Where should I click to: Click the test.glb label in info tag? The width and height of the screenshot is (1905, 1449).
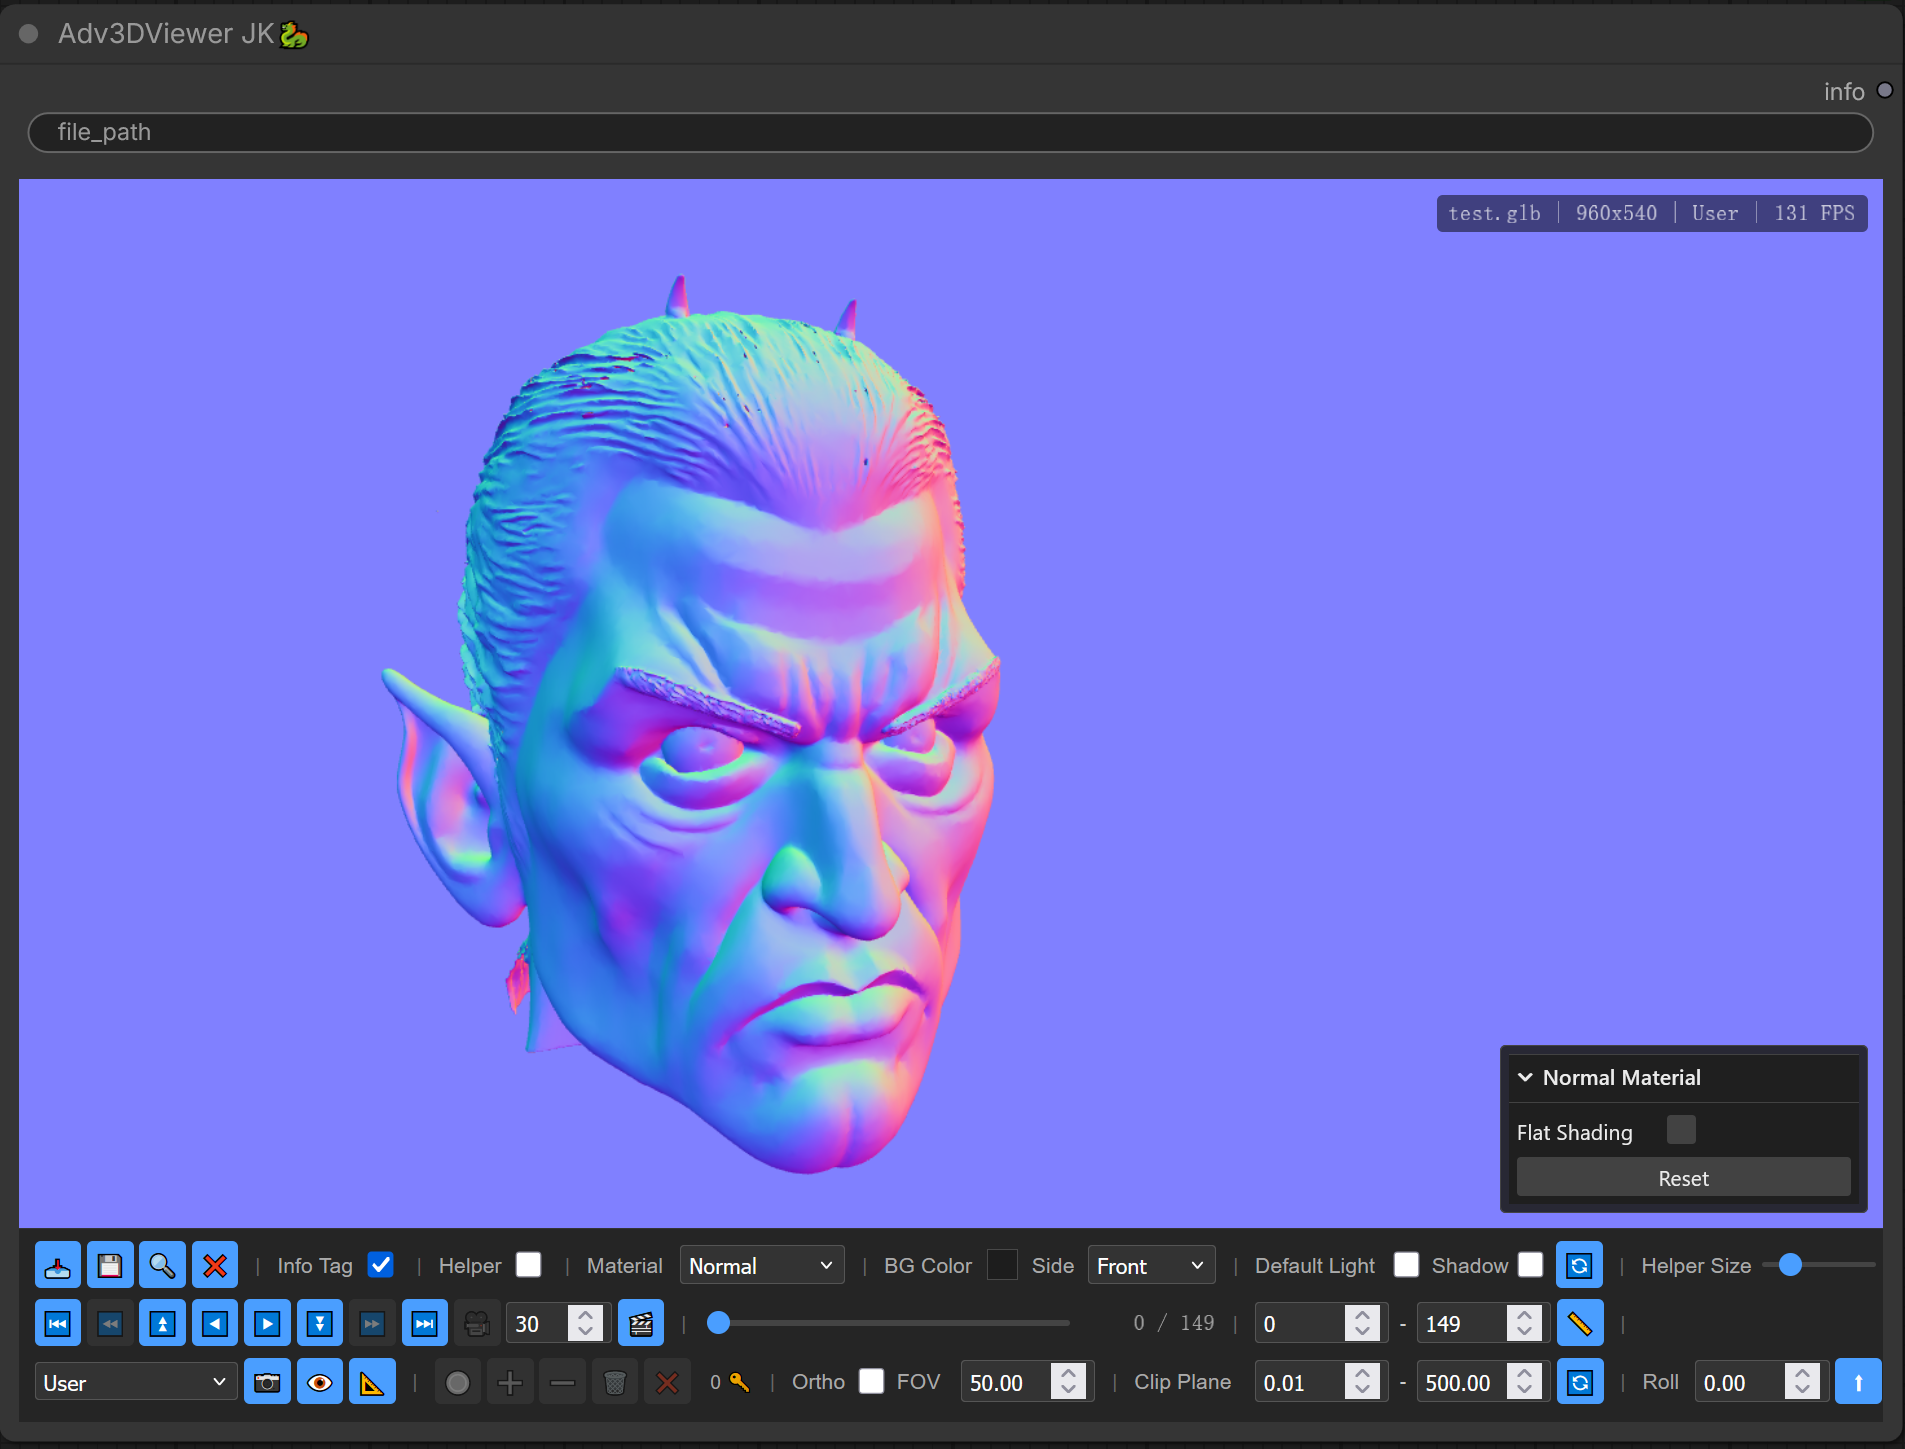[1494, 213]
